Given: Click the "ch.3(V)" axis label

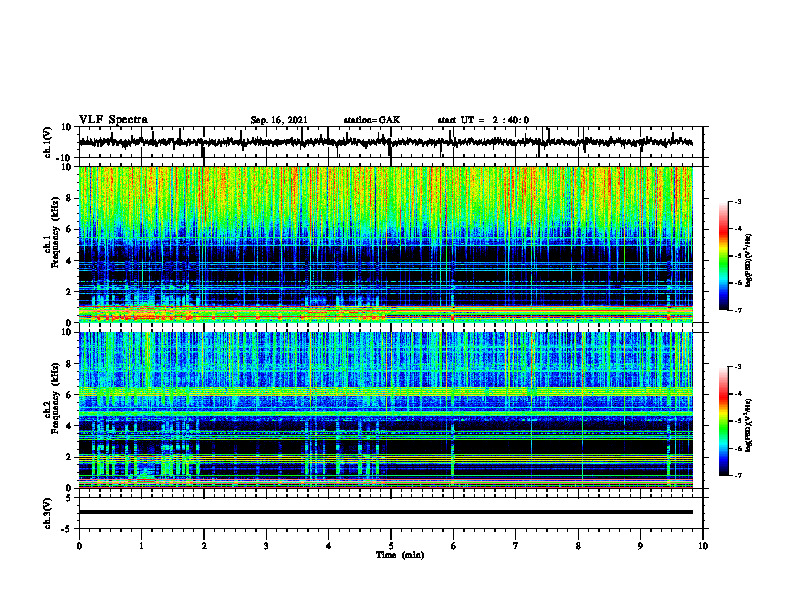Looking at the screenshot, I should click(48, 513).
